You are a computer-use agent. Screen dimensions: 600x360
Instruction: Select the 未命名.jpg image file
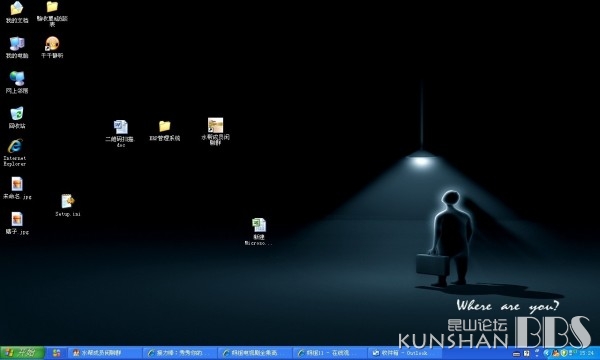coord(17,188)
